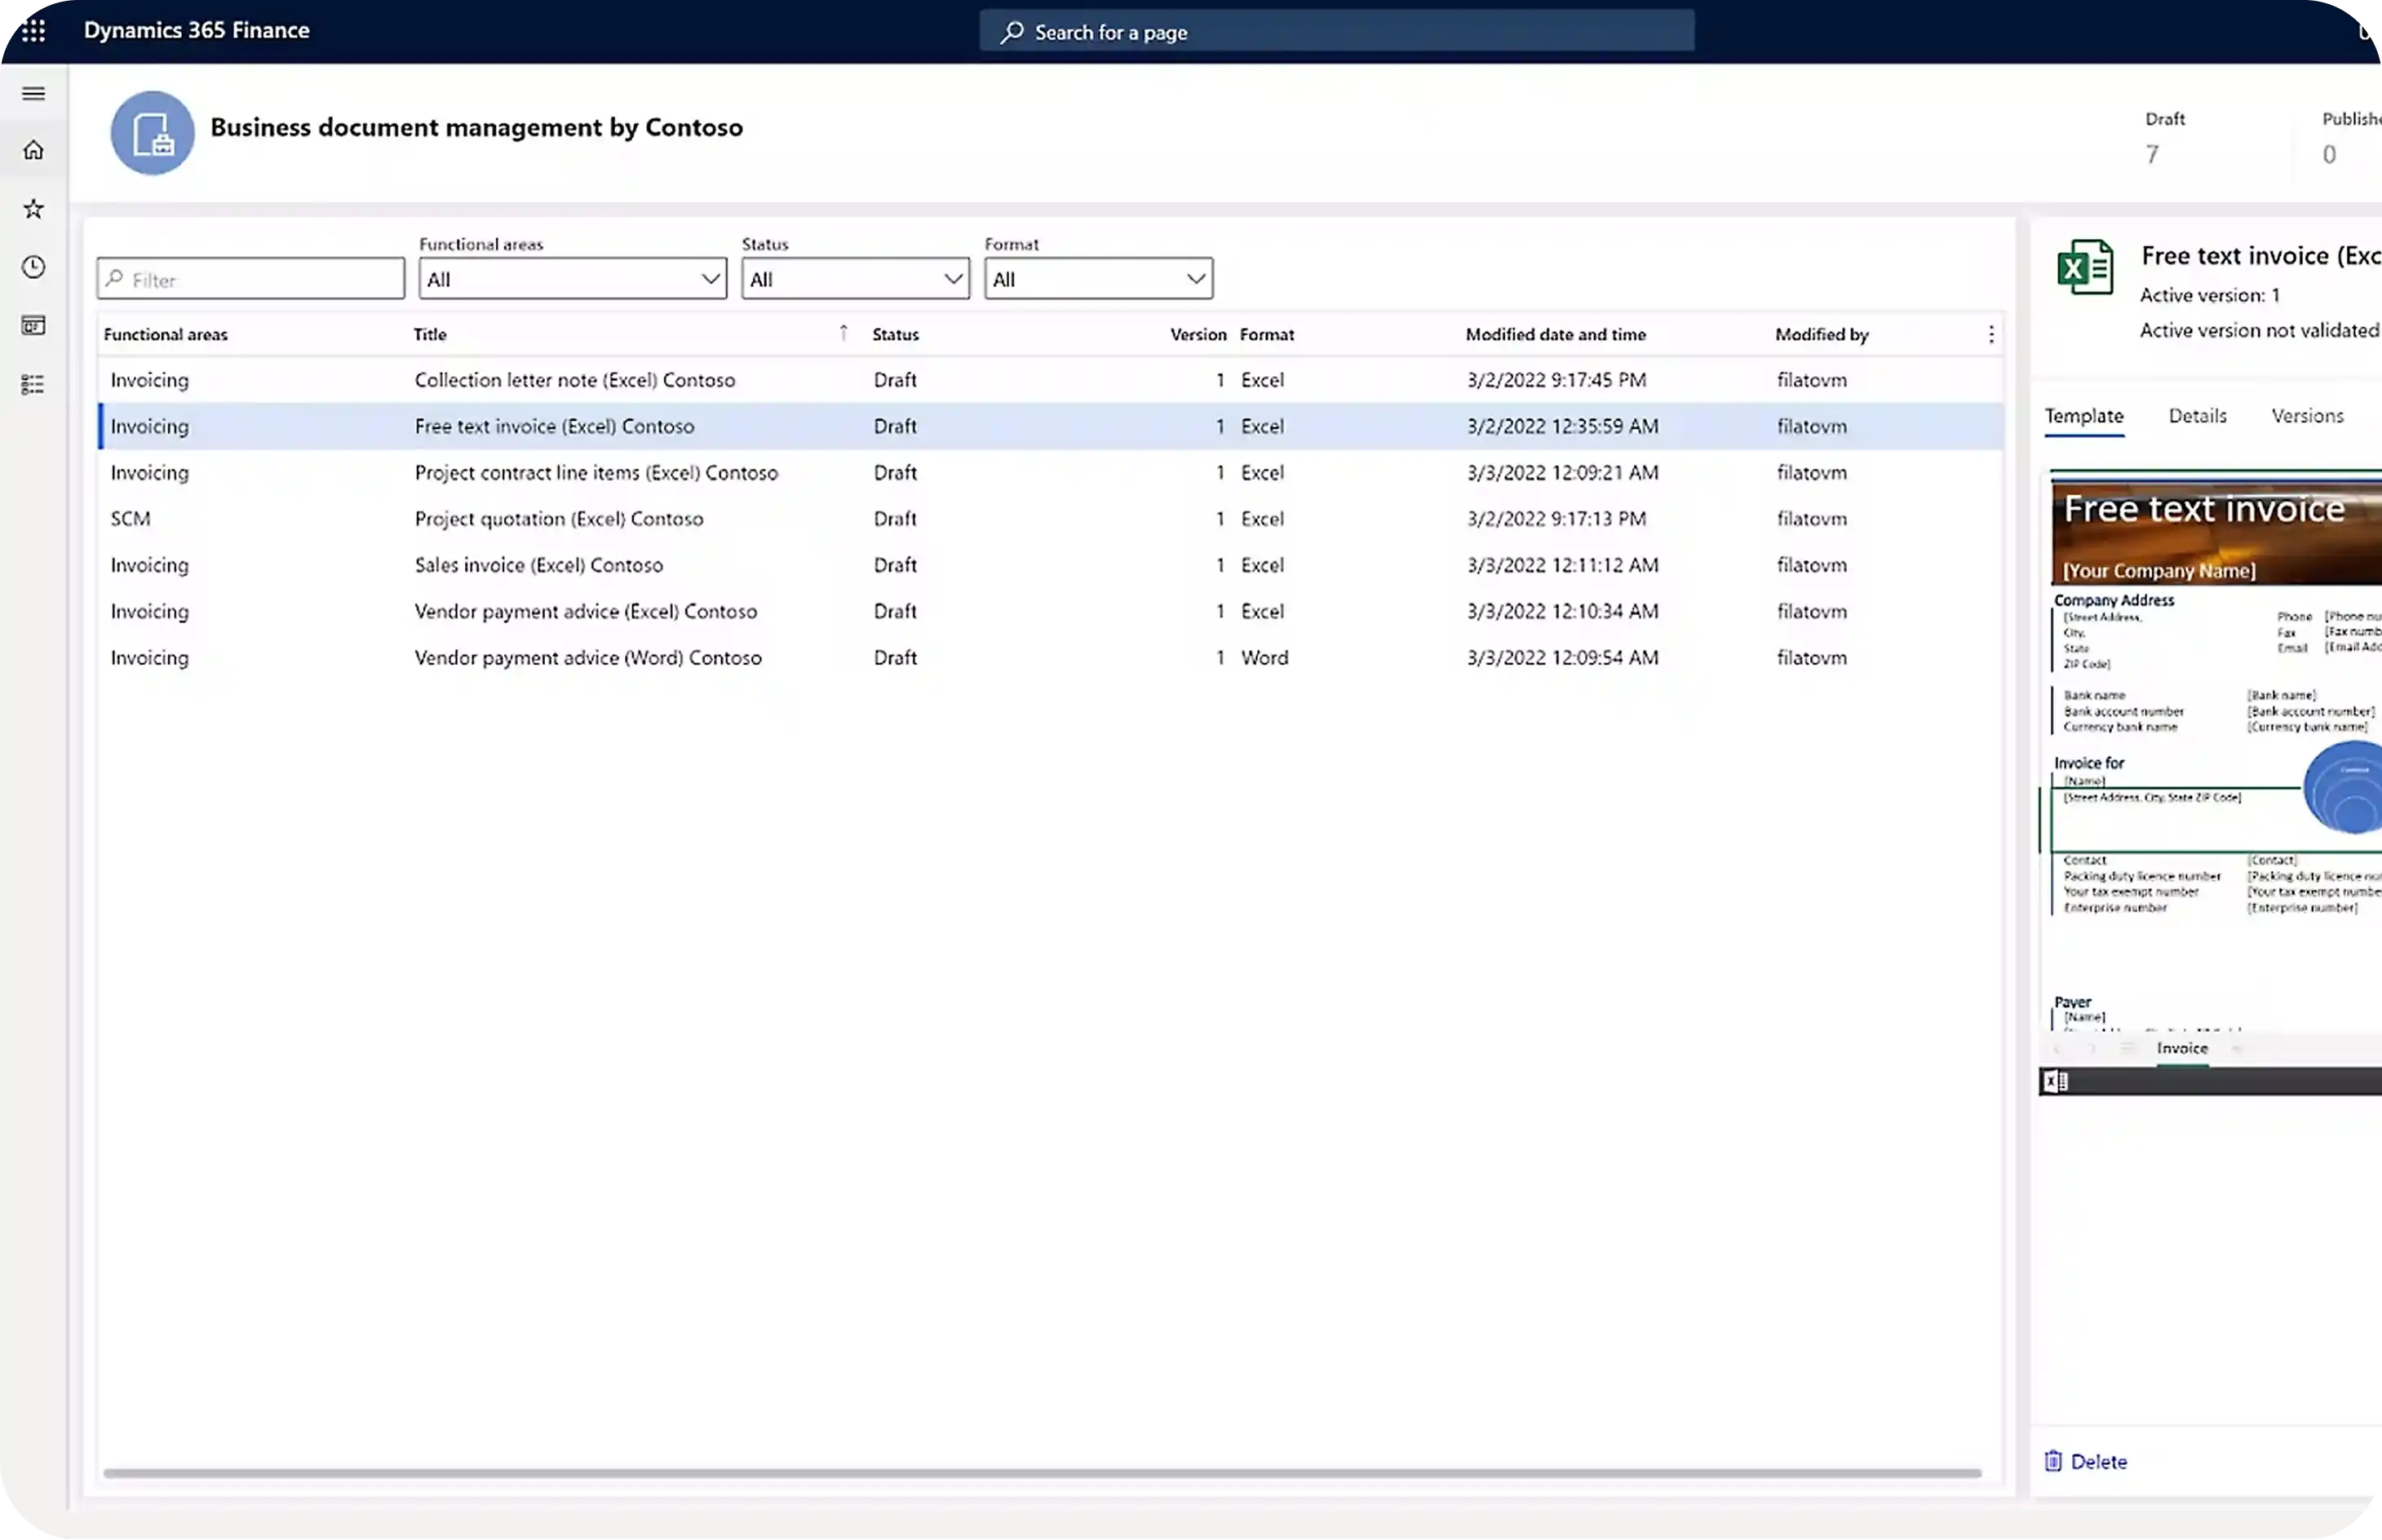Expand the hamburger navigation menu

[x=33, y=94]
